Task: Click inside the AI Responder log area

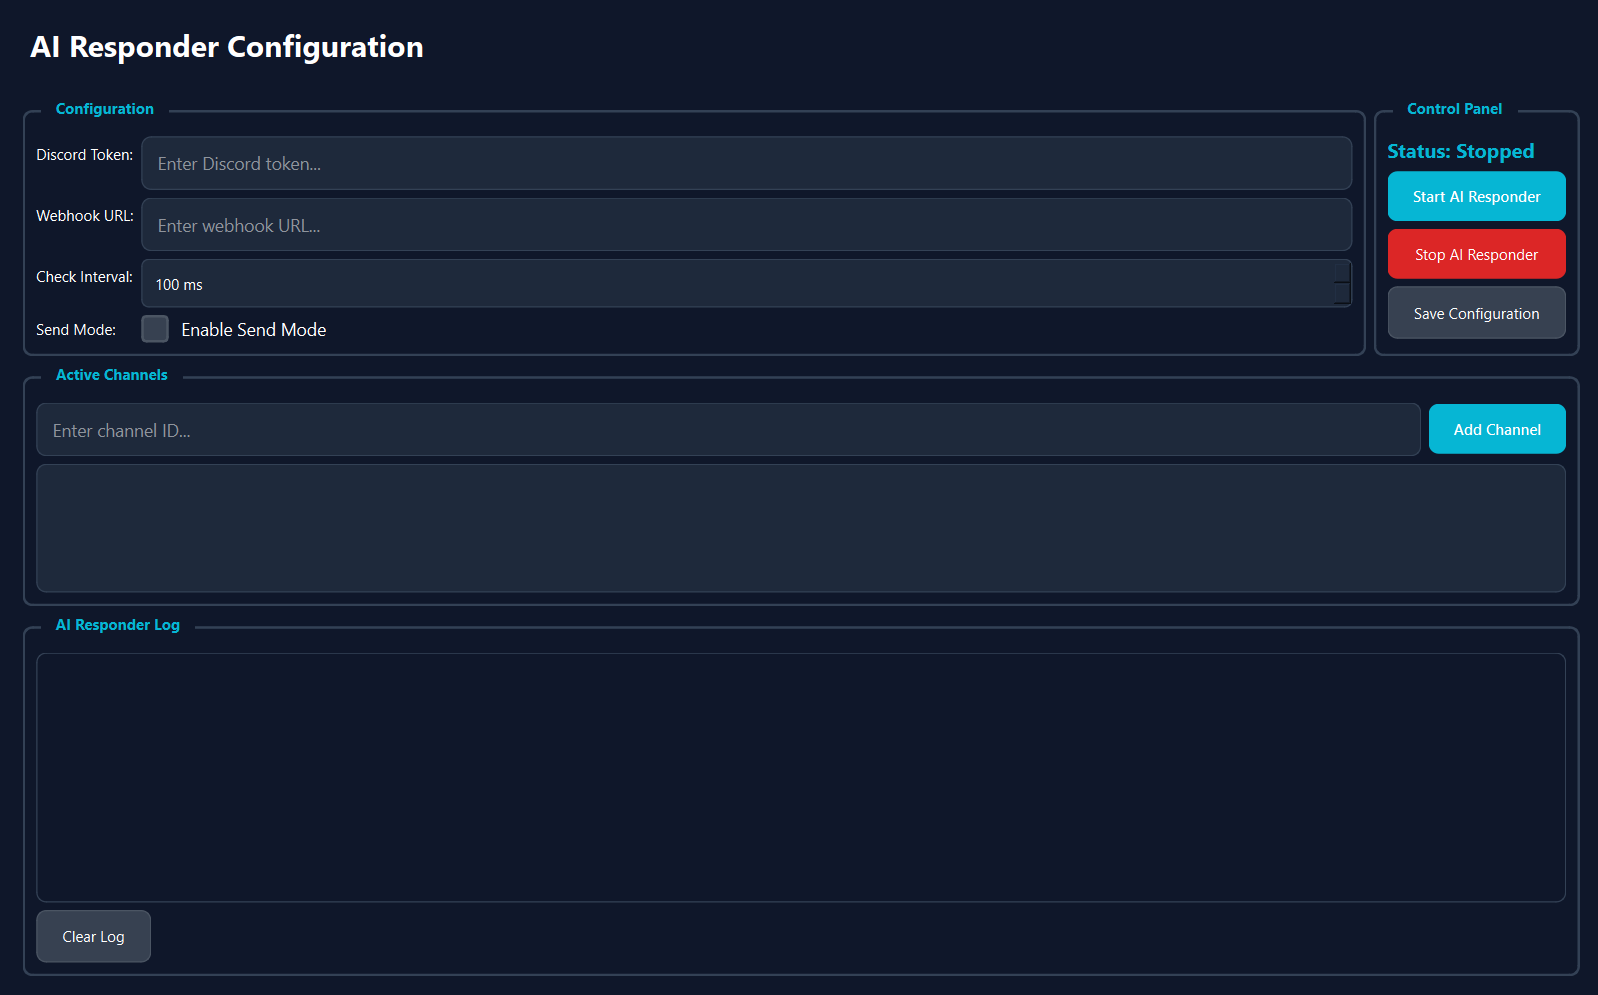Action: coord(800,777)
